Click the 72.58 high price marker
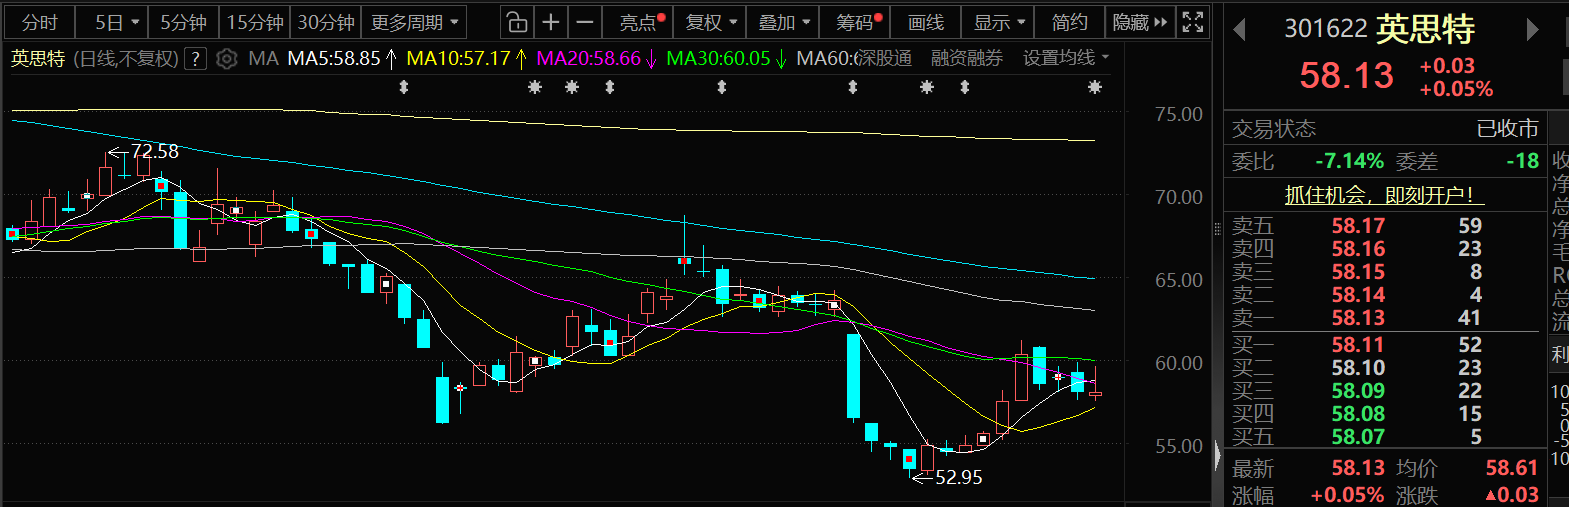The height and width of the screenshot is (507, 1569). pos(154,151)
